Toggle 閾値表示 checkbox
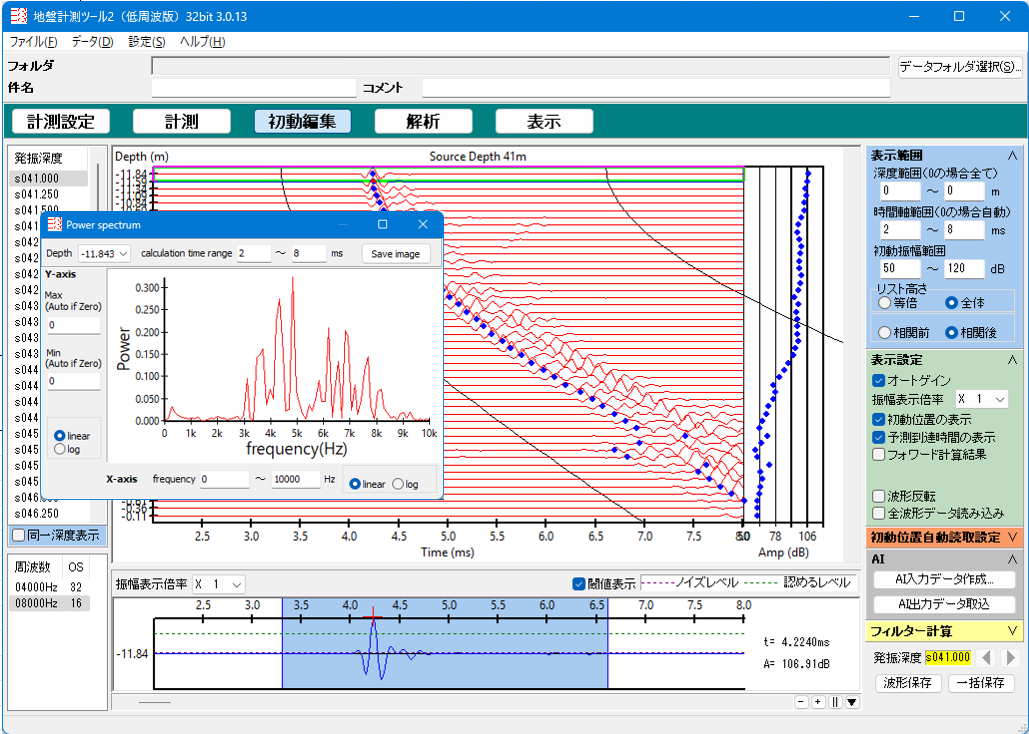 (x=578, y=584)
